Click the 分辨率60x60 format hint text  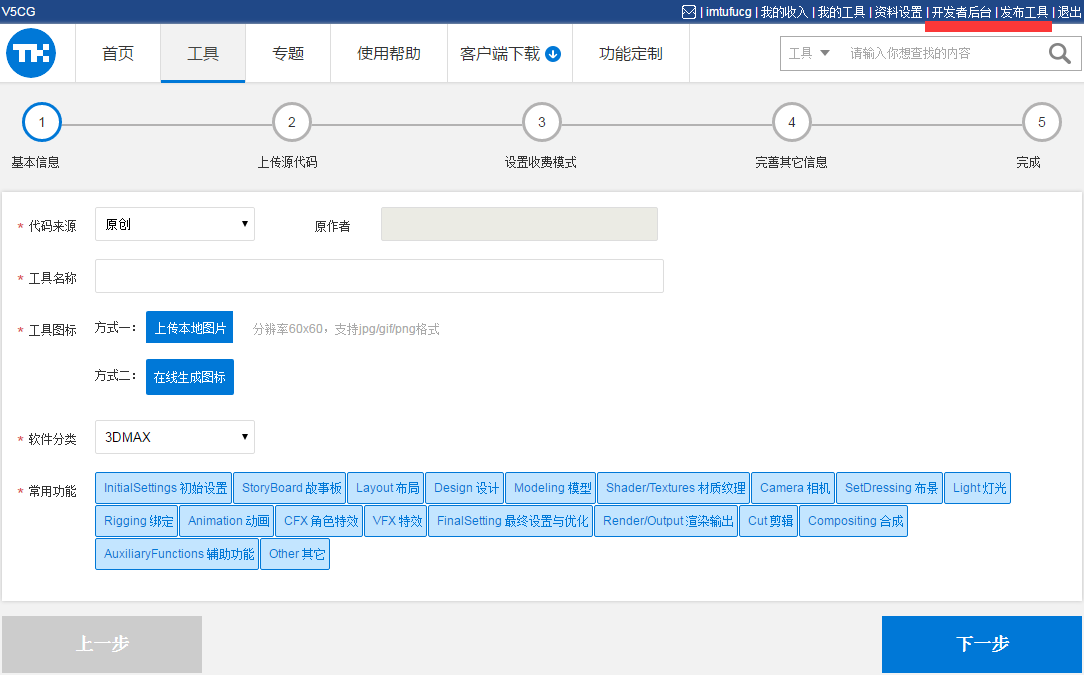coord(346,329)
